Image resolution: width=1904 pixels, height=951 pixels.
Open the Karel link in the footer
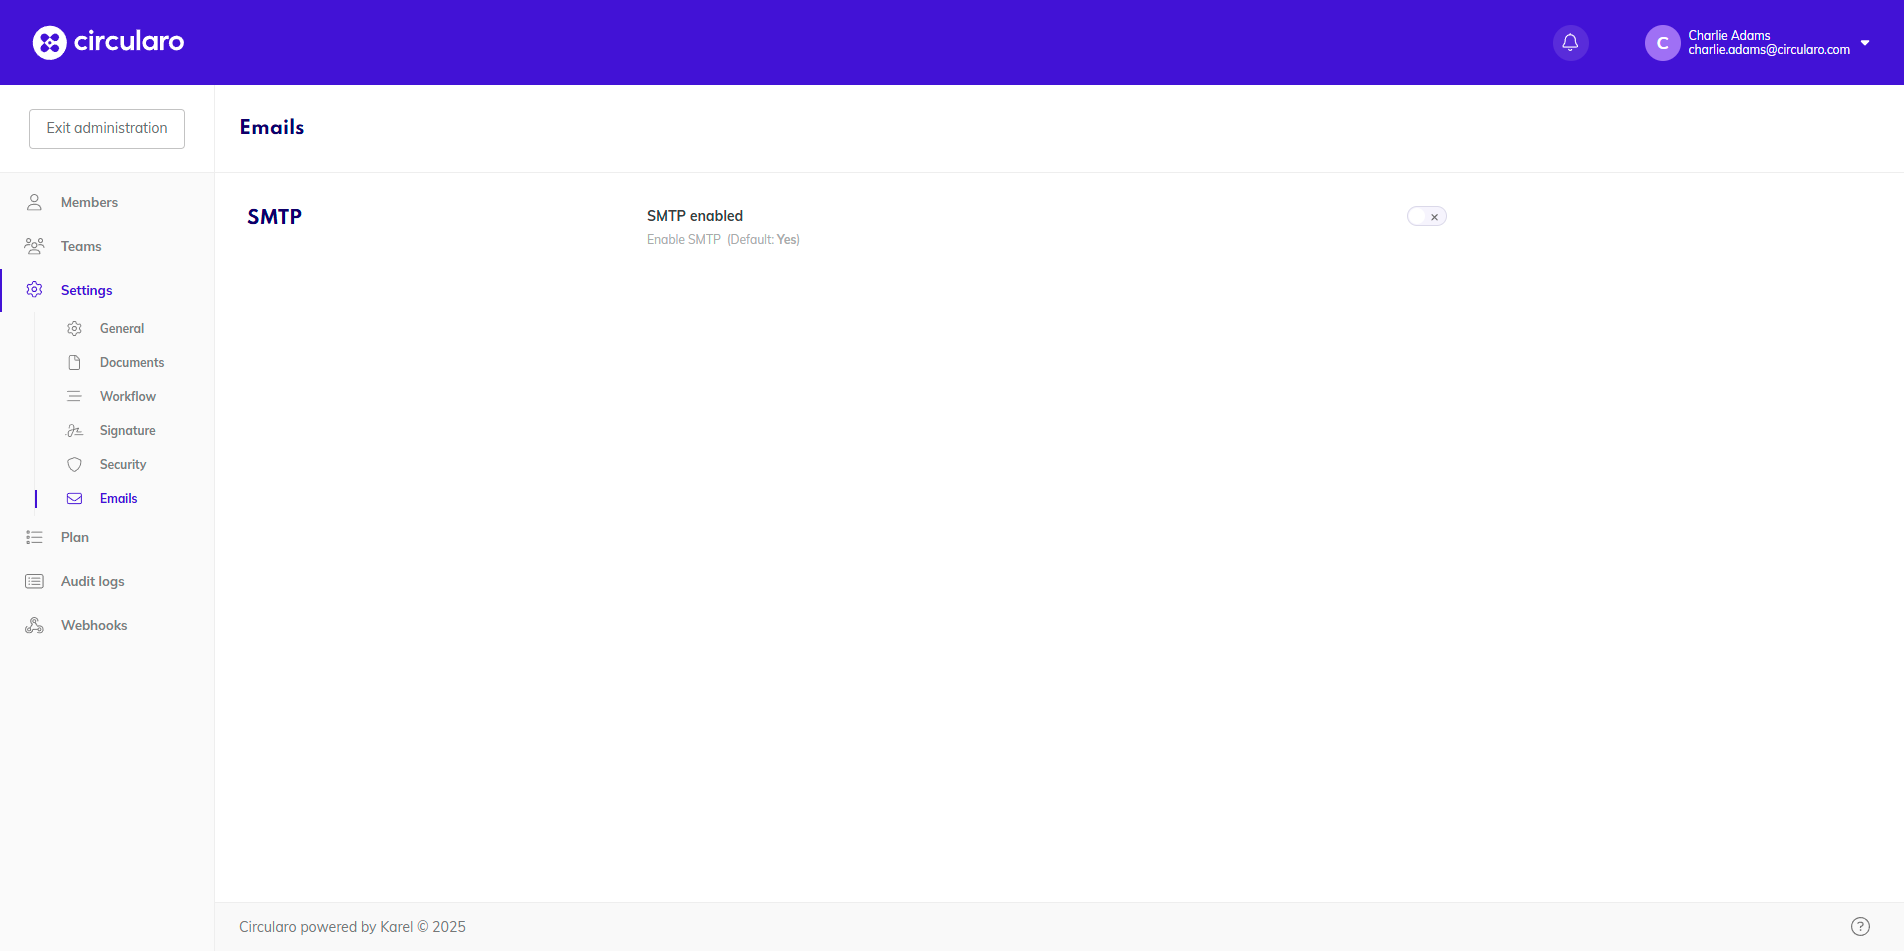396,927
